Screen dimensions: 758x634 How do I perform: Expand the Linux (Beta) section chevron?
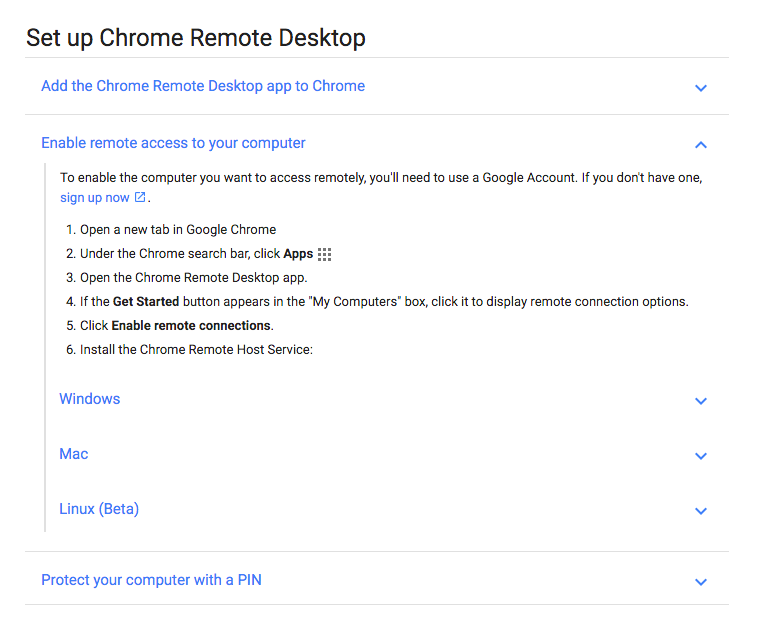[700, 511]
